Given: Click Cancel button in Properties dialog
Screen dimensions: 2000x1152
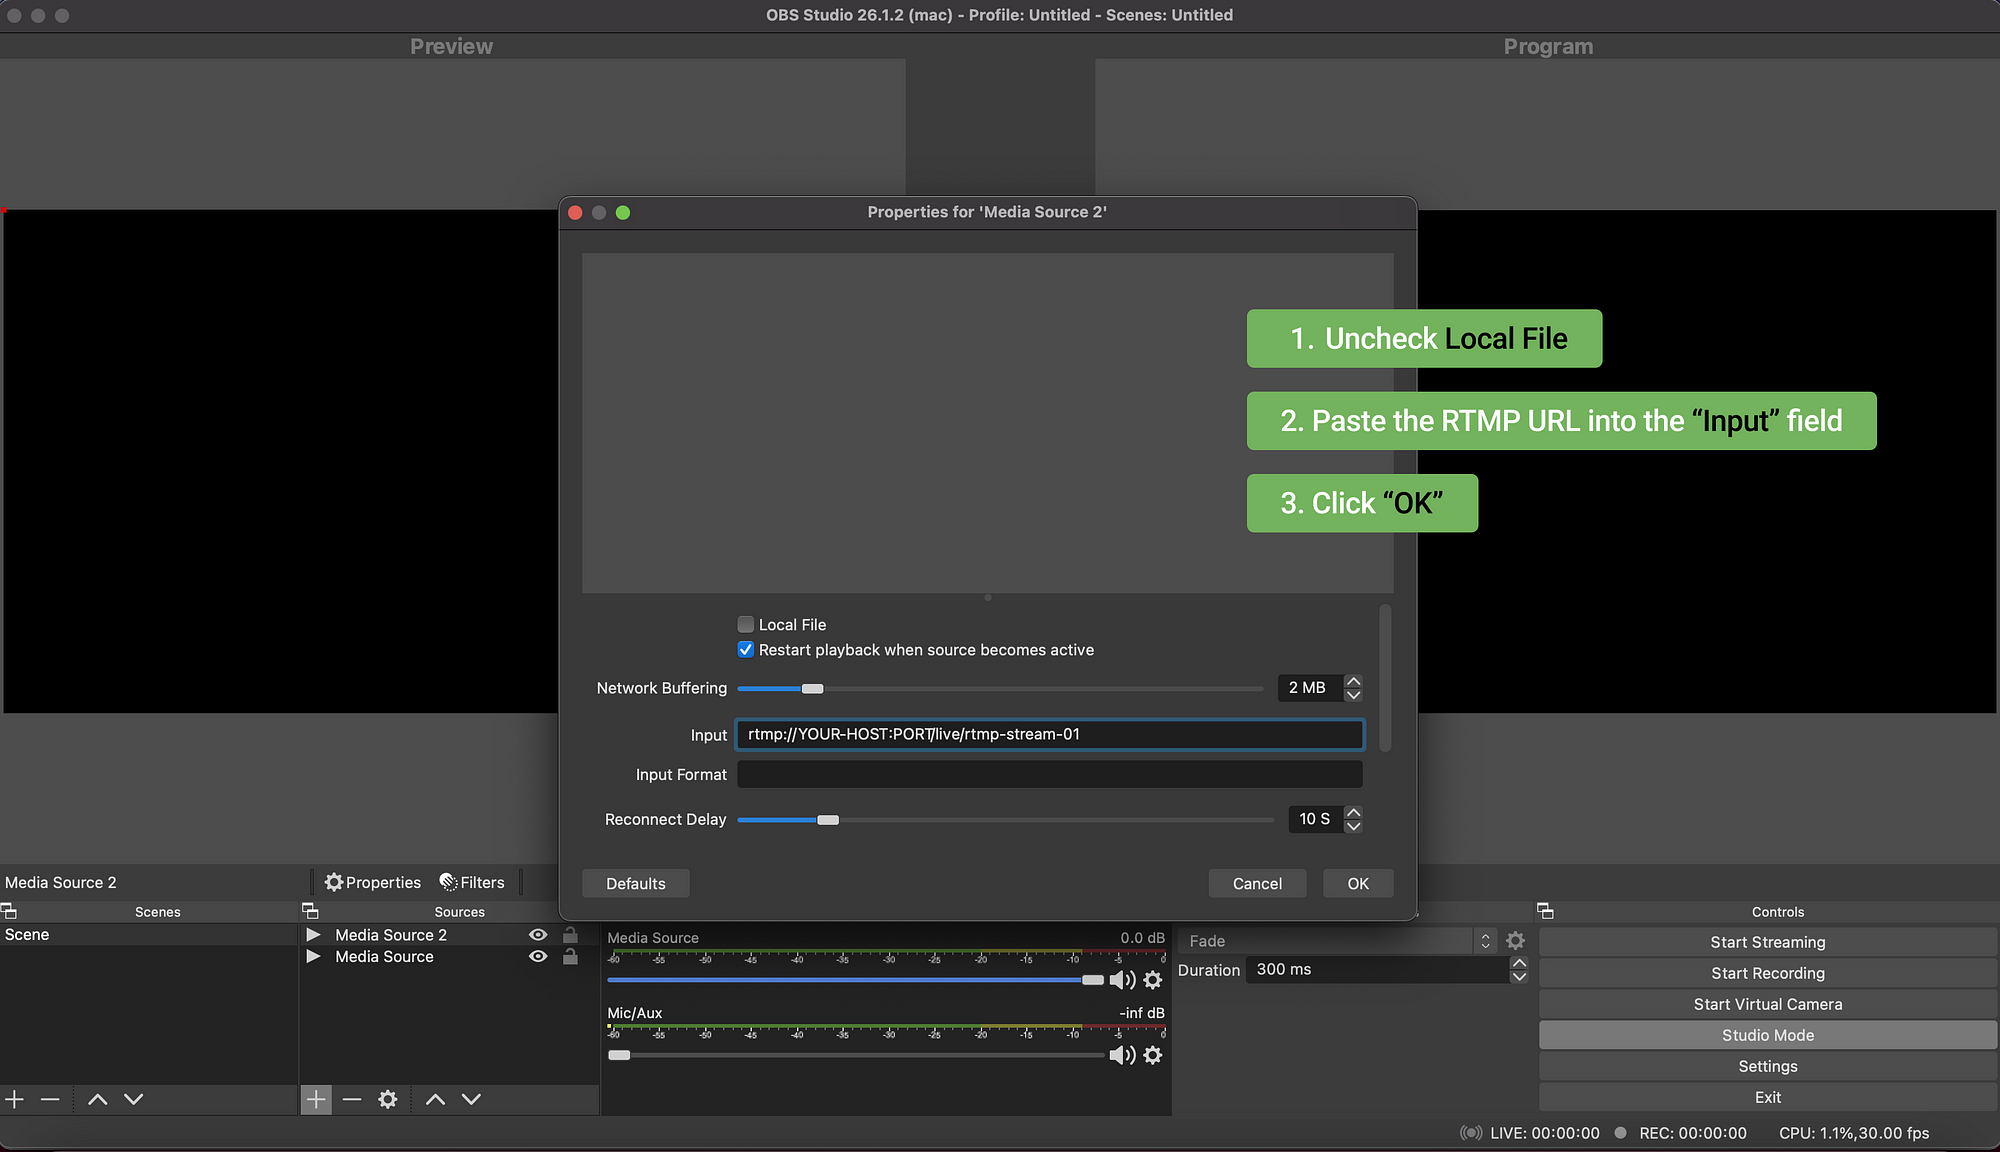Looking at the screenshot, I should point(1255,883).
